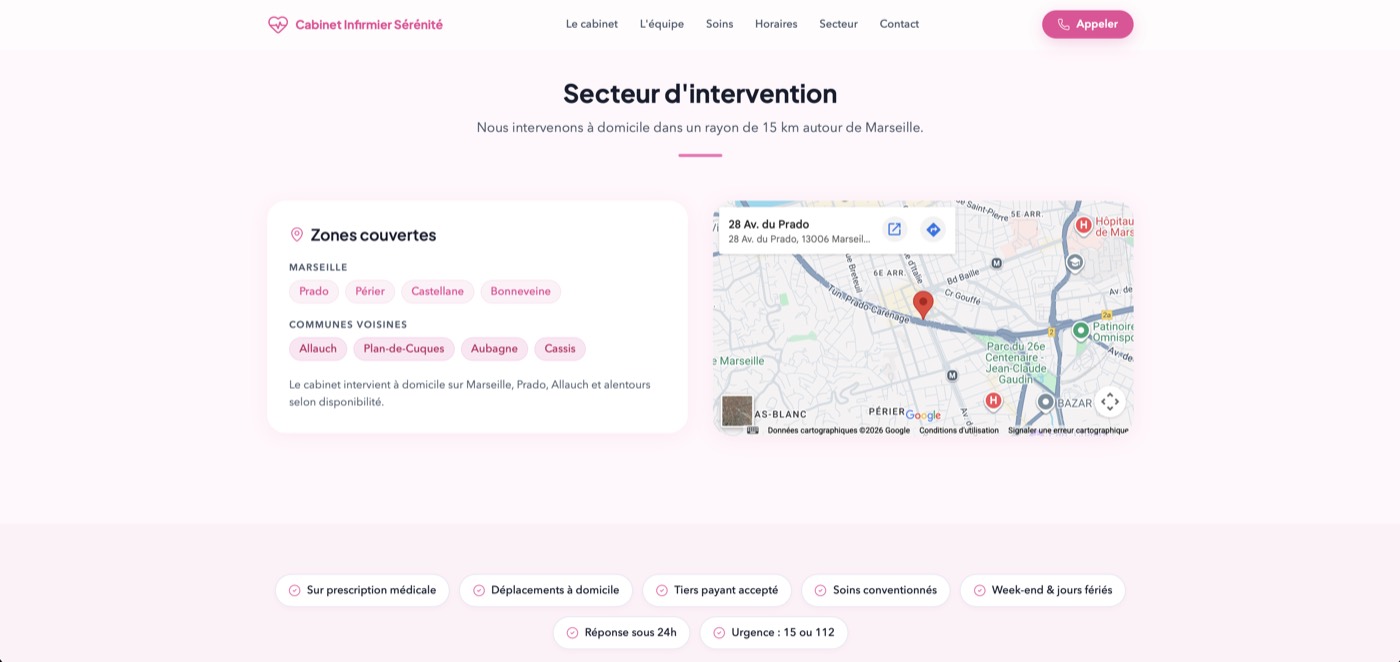The image size is (1400, 662).
Task: Click Signaler une erreur cartographique link
Action: click(1068, 430)
